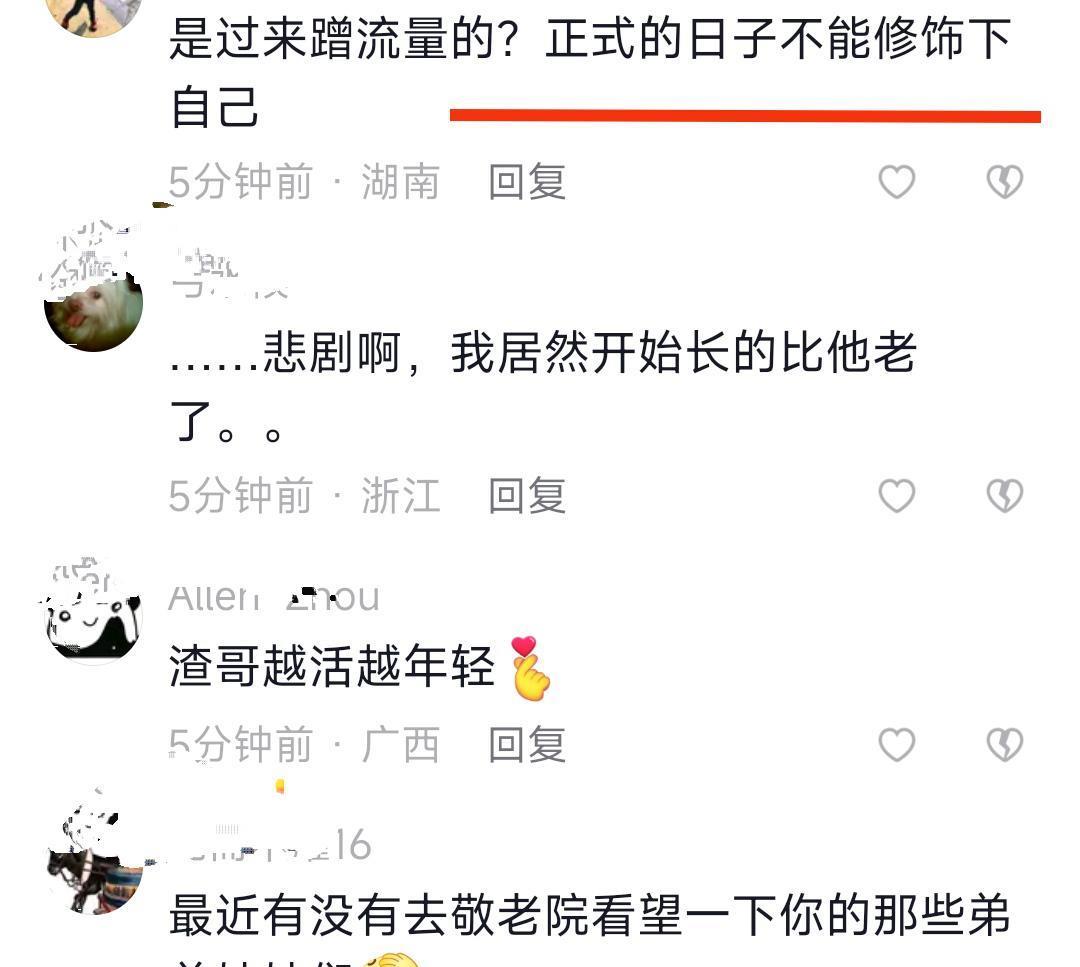The height and width of the screenshot is (967, 1080).
Task: Open the dog avatar profile picture
Action: click(93, 302)
